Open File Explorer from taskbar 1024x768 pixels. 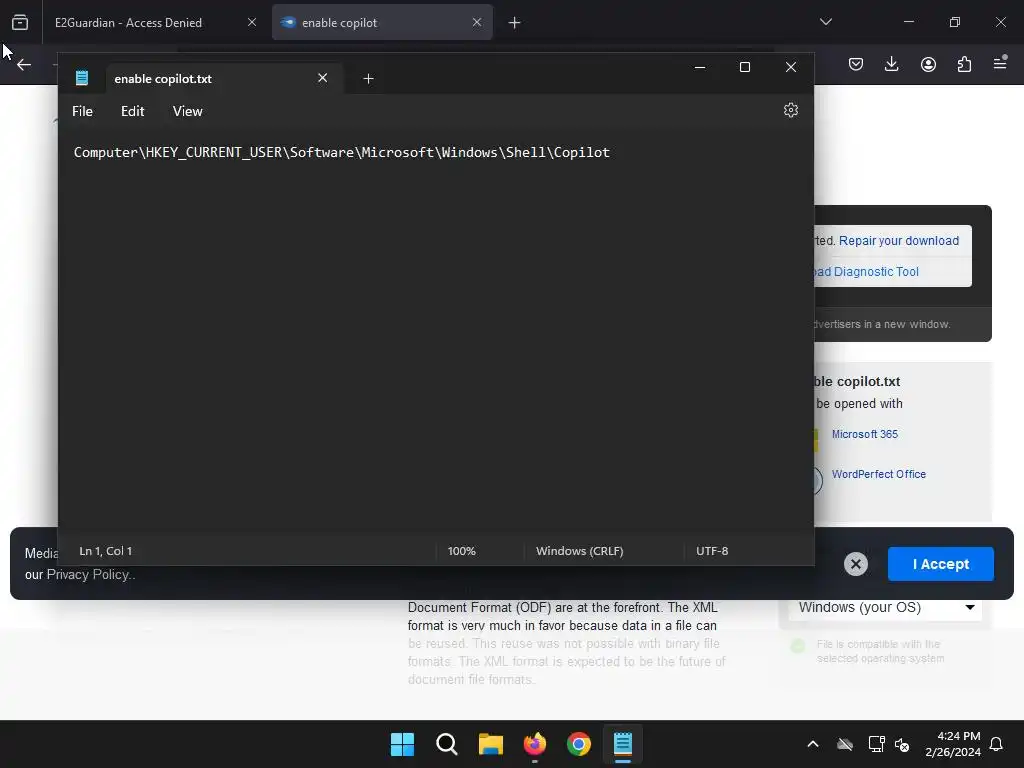point(490,744)
